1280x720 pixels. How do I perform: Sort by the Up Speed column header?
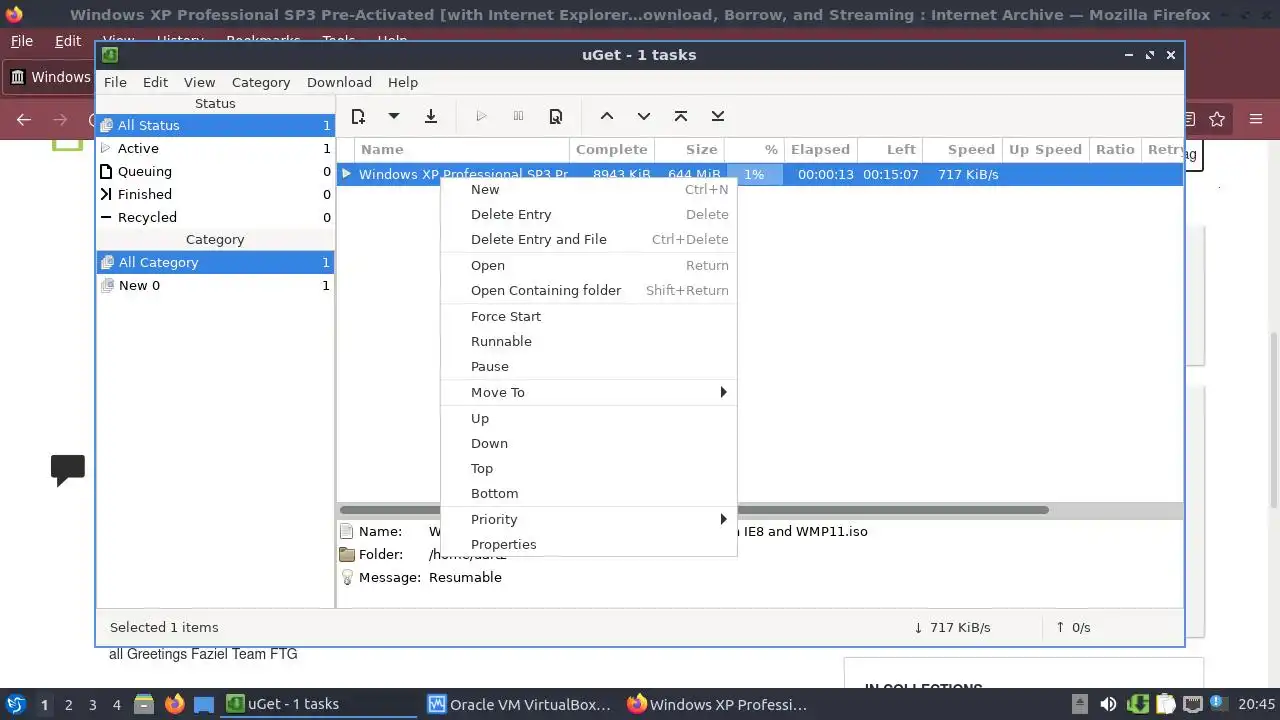click(x=1046, y=149)
